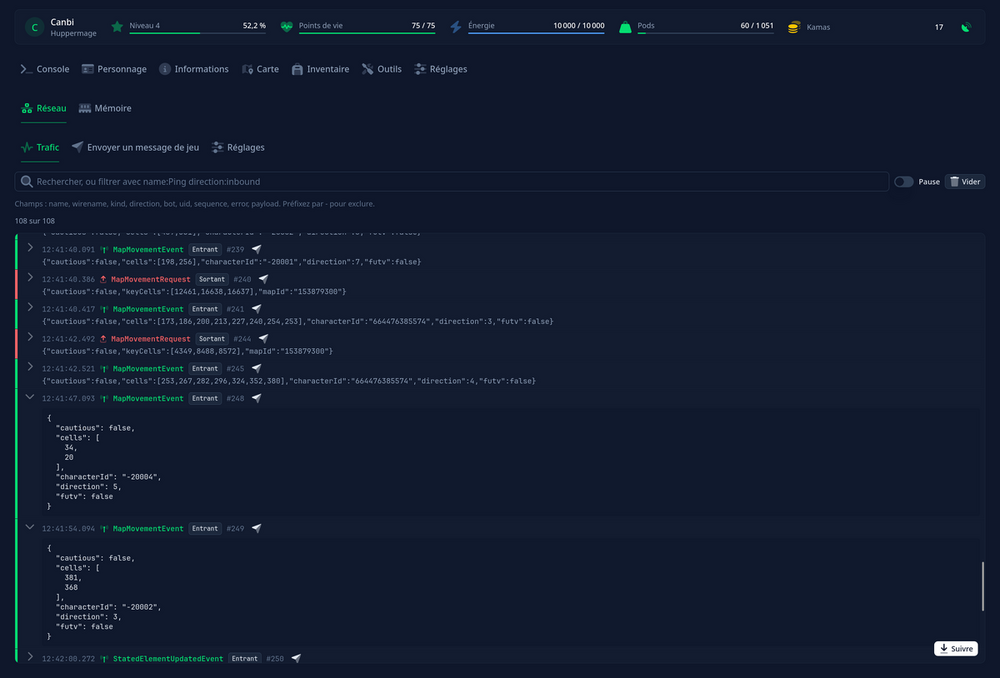Screen dimensions: 1000x678
Task: Switch to the Mémoire tab
Action: [105, 108]
